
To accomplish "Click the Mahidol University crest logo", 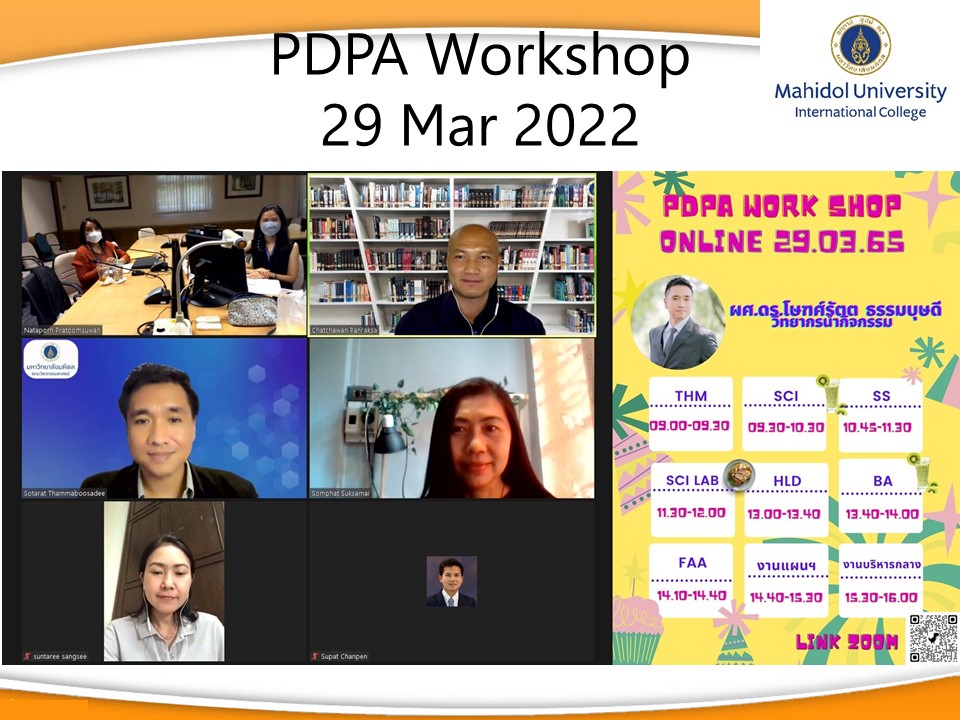I will (x=860, y=46).
